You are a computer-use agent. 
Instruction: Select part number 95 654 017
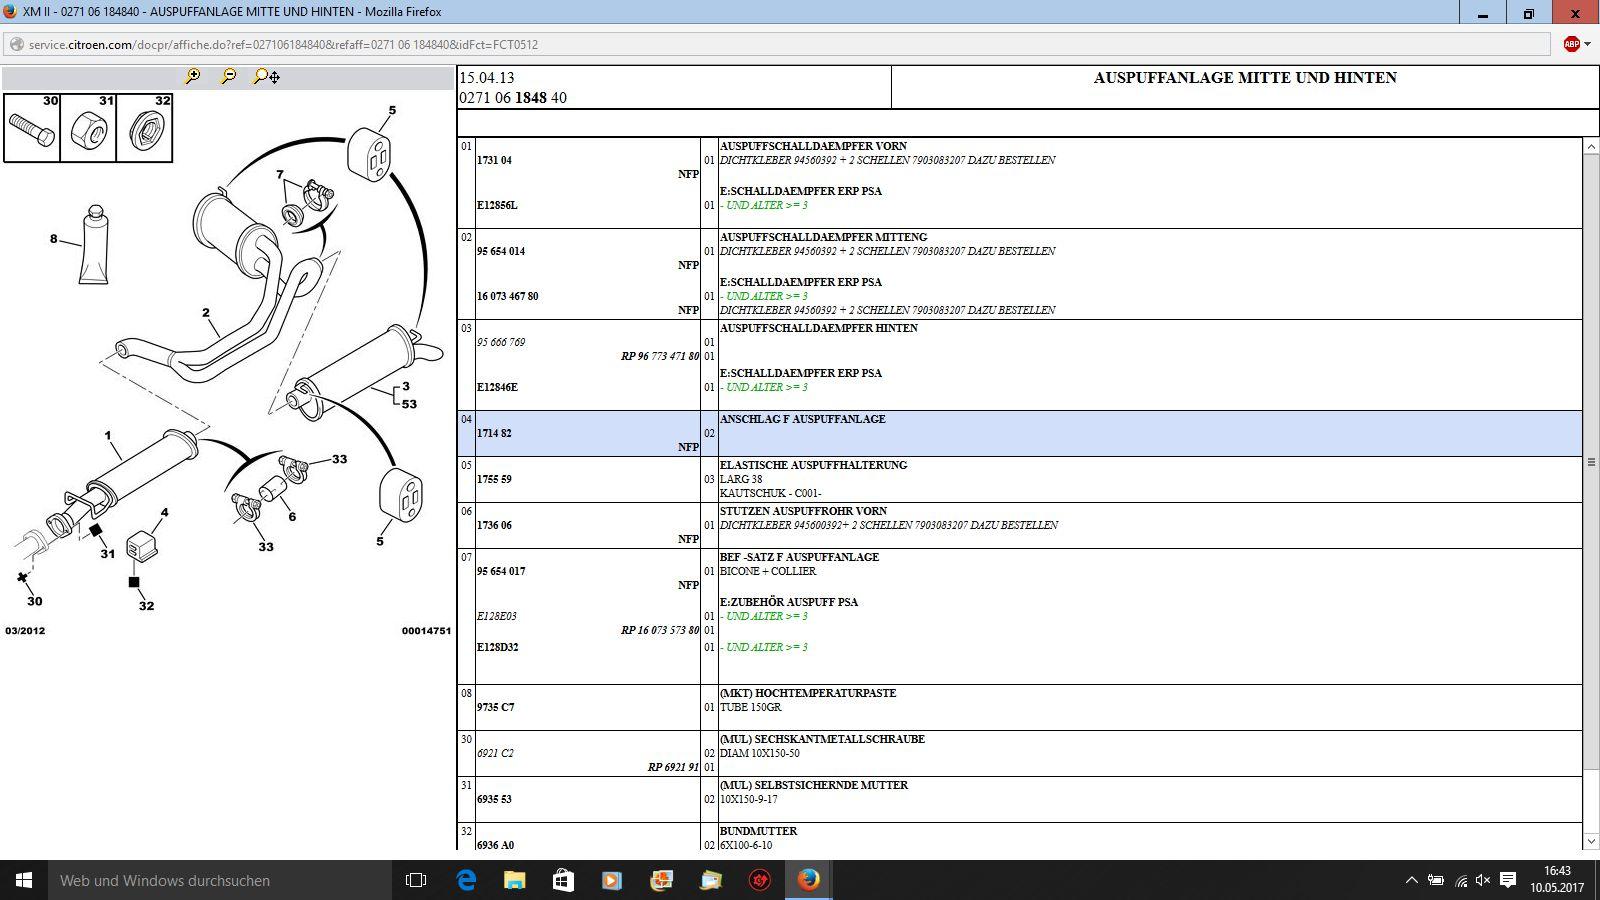[x=501, y=571]
